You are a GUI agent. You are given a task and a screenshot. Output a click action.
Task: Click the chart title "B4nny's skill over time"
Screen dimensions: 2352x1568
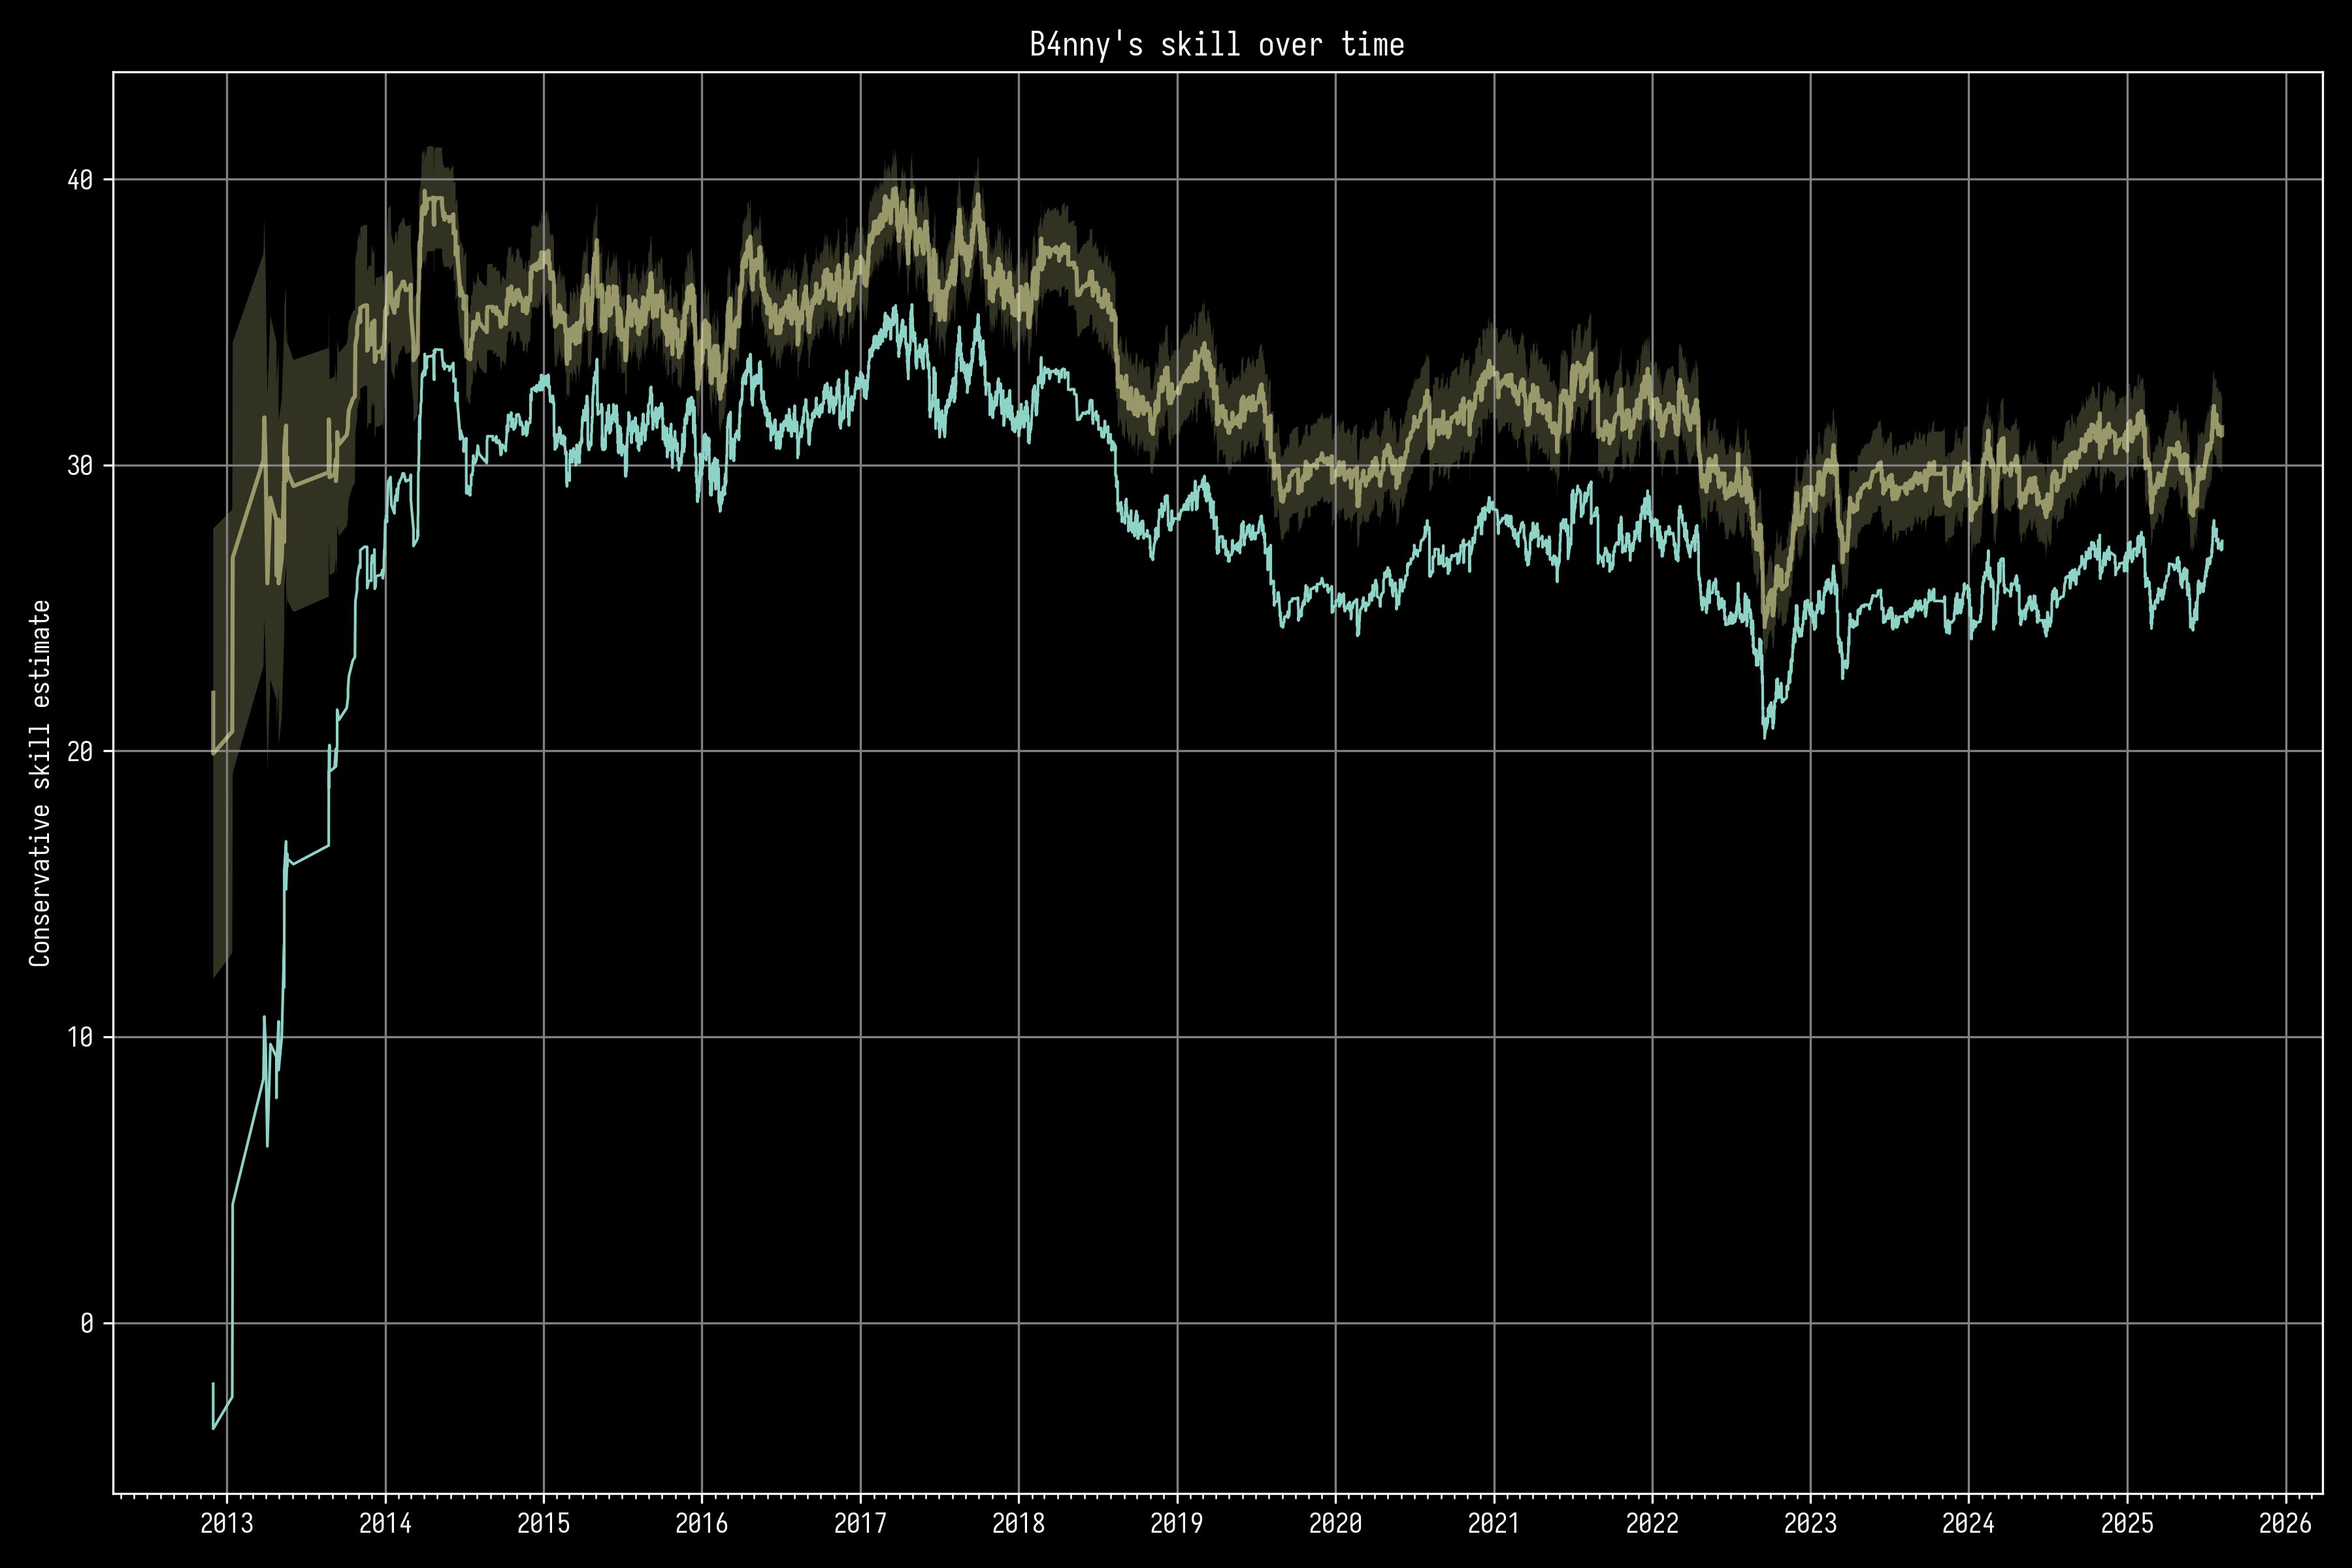pyautogui.click(x=1217, y=45)
